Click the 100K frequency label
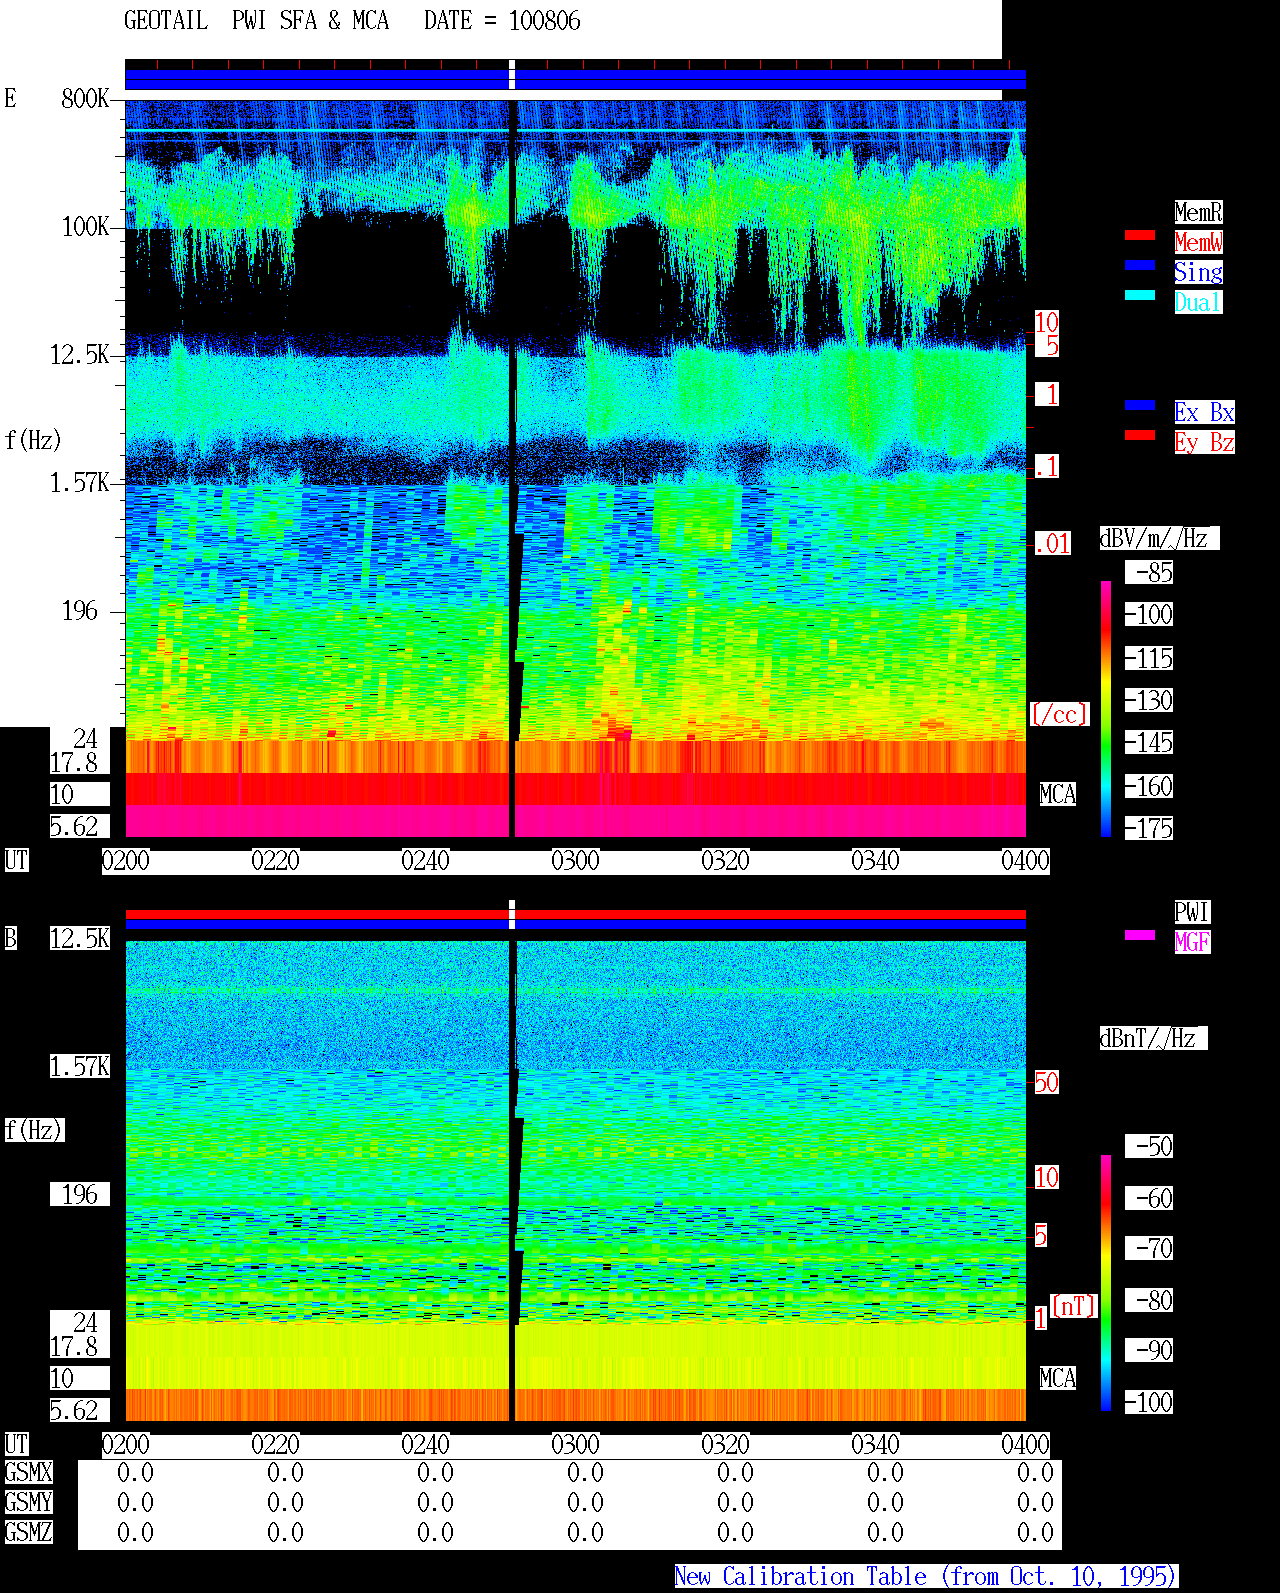 point(85,226)
